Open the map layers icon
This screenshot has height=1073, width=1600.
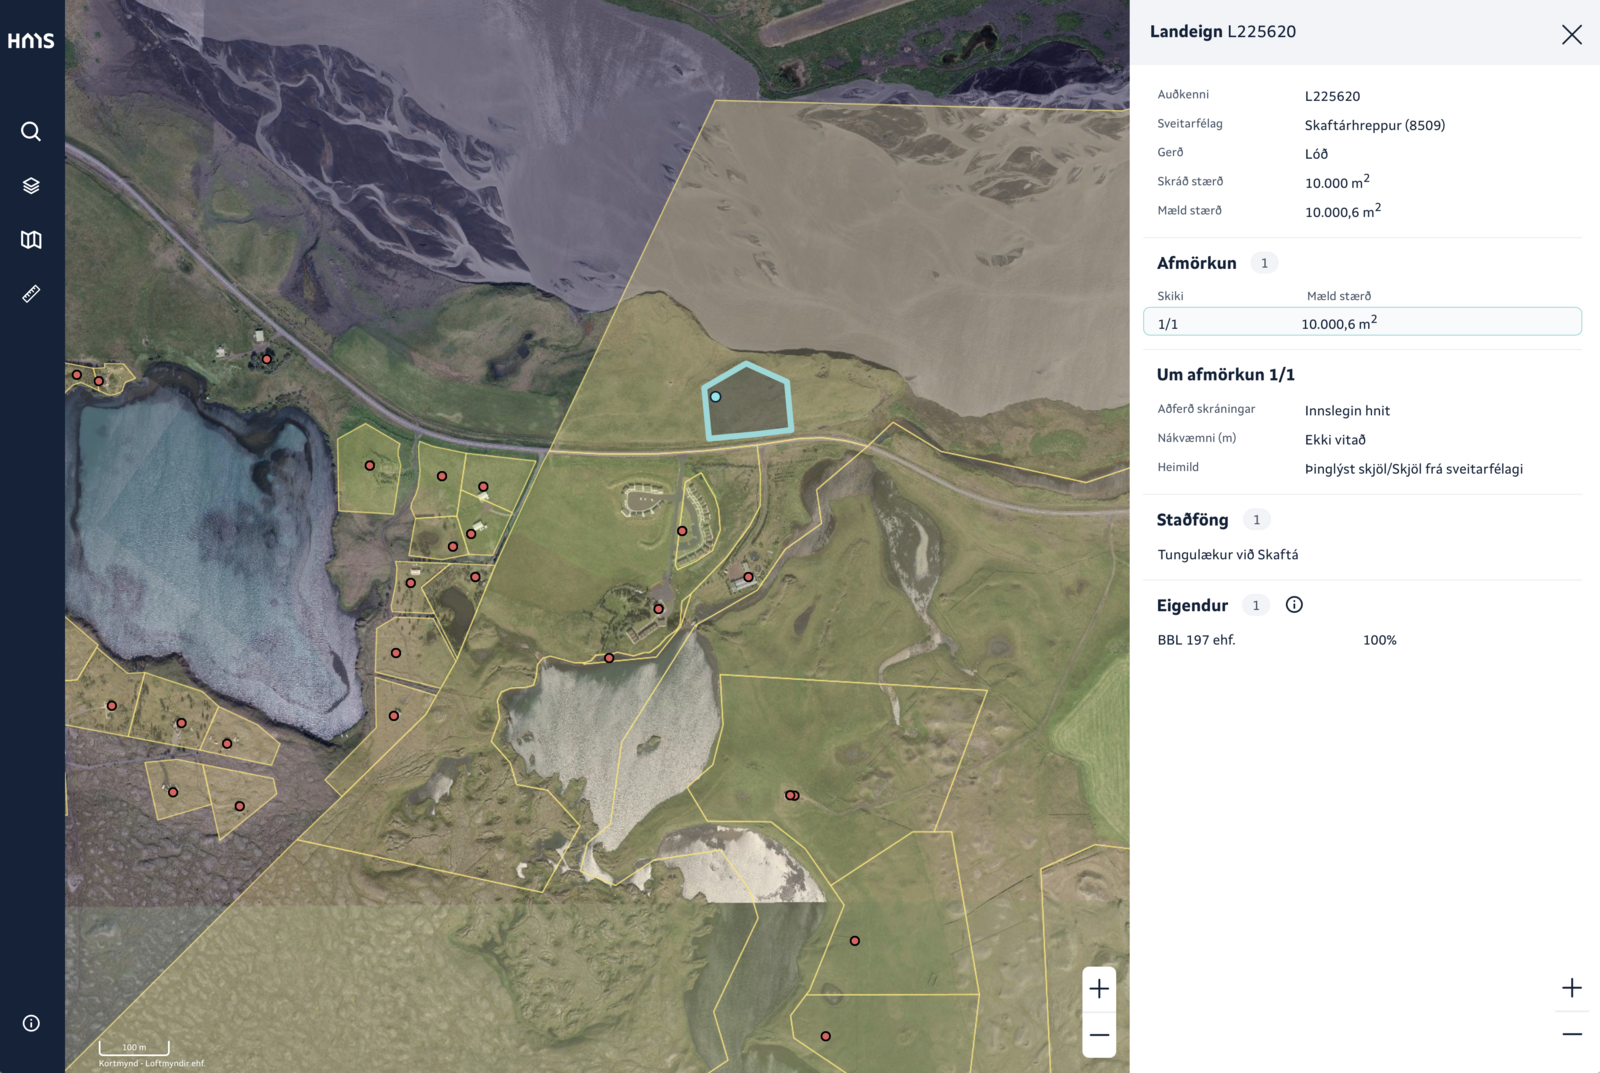(x=31, y=186)
